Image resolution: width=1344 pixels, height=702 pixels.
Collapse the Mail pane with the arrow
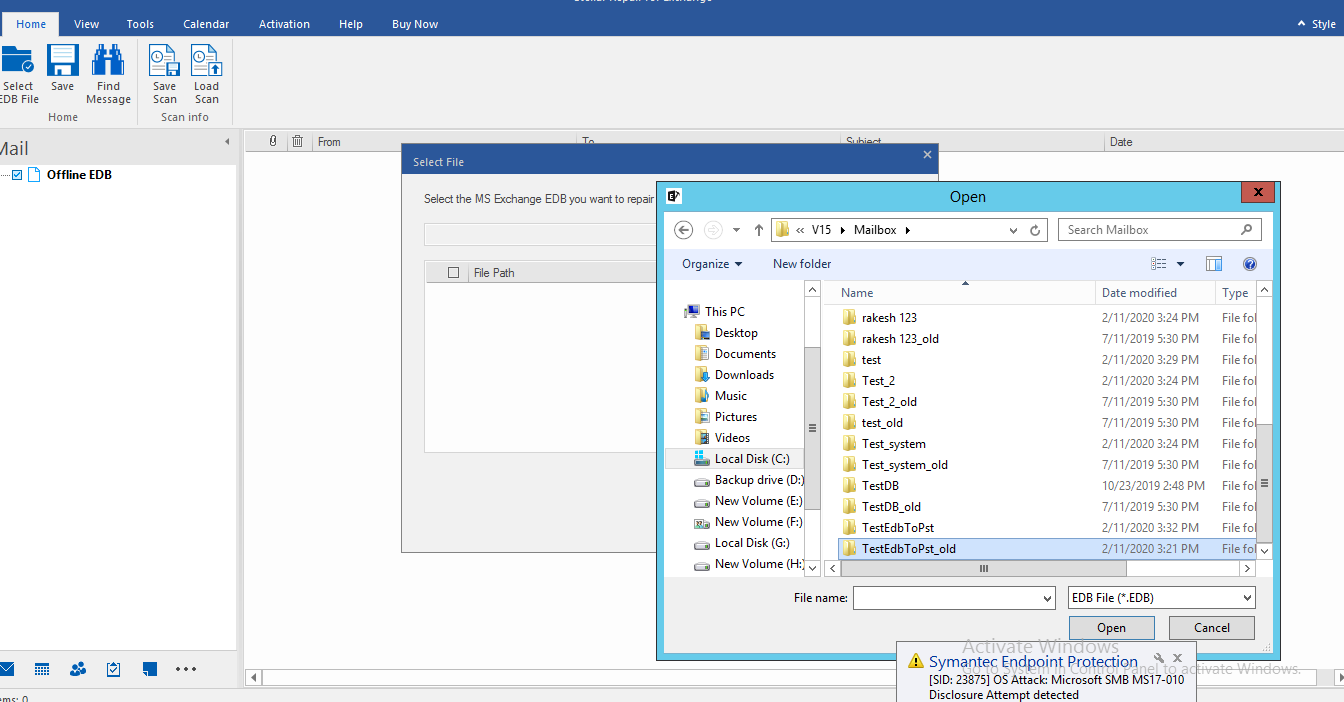[227, 142]
